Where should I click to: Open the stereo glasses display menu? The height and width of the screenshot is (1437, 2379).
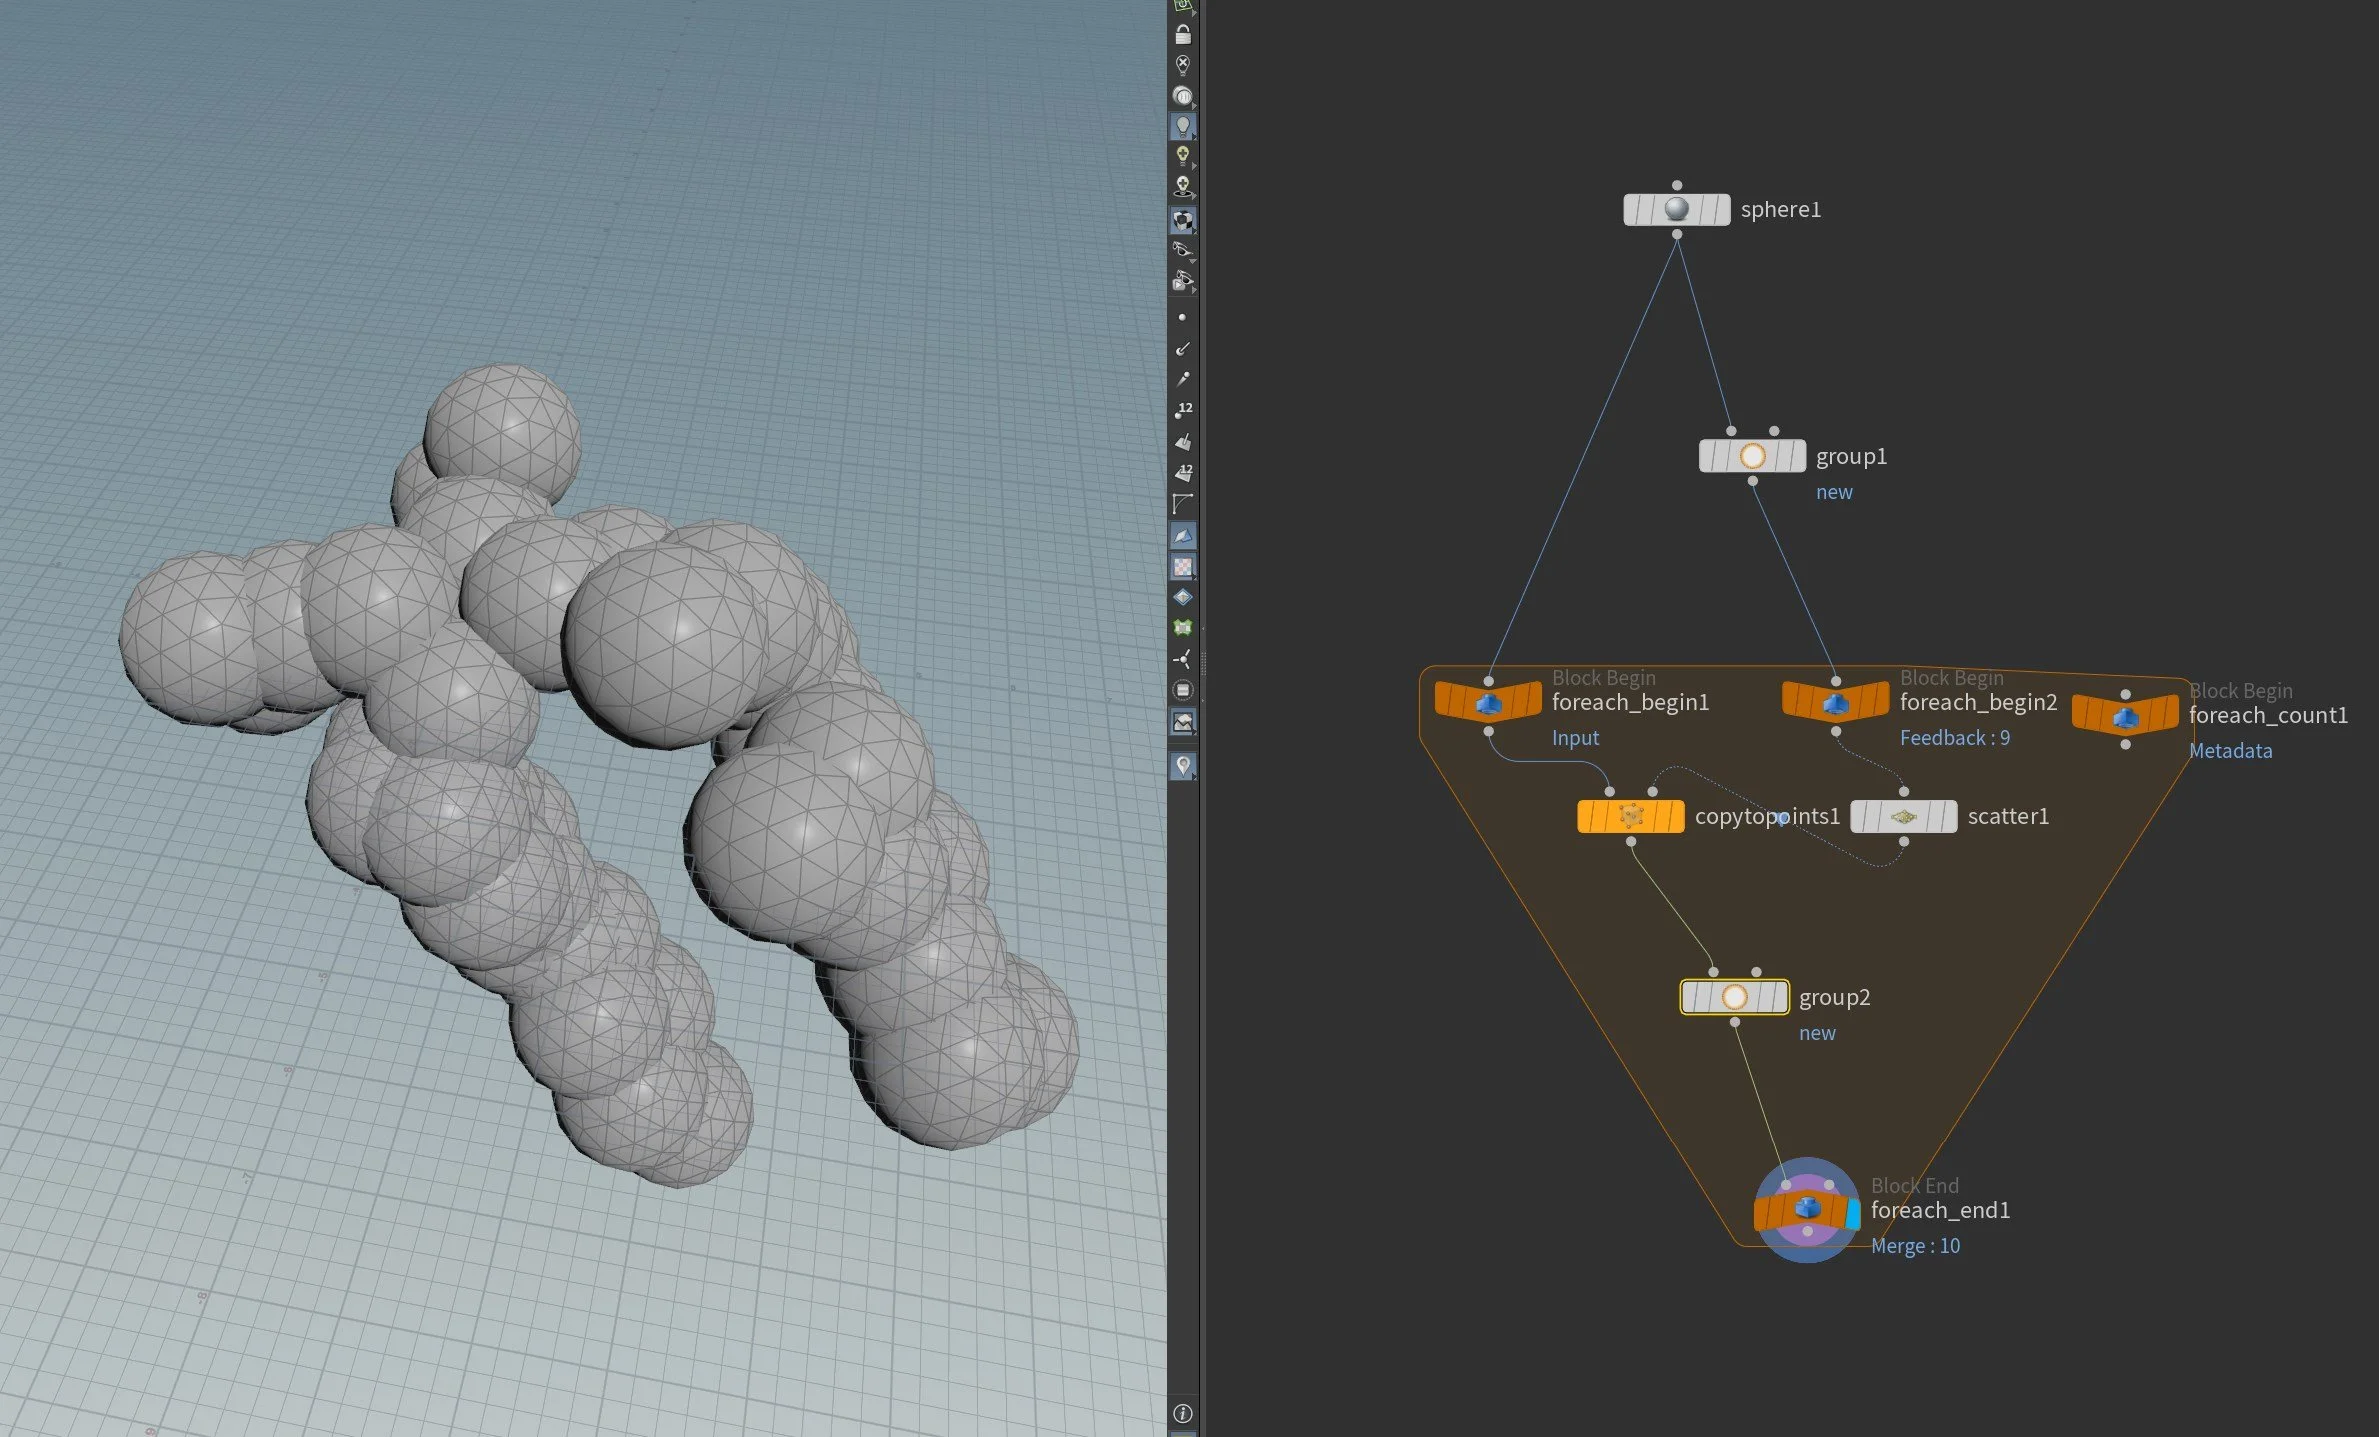(1182, 250)
